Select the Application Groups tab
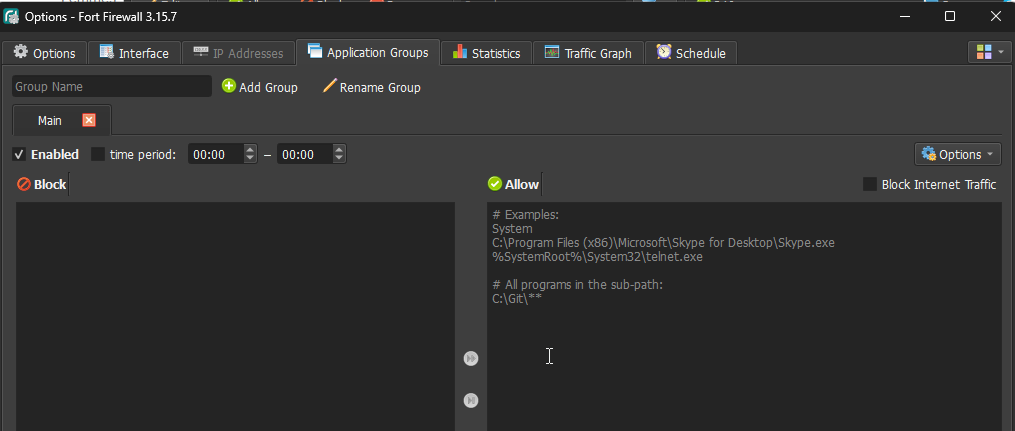 (x=368, y=52)
